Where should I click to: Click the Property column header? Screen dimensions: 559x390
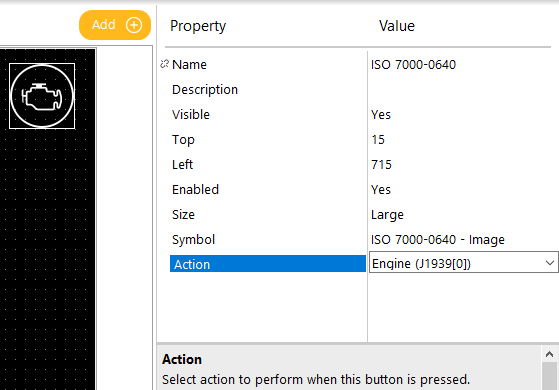(x=198, y=26)
